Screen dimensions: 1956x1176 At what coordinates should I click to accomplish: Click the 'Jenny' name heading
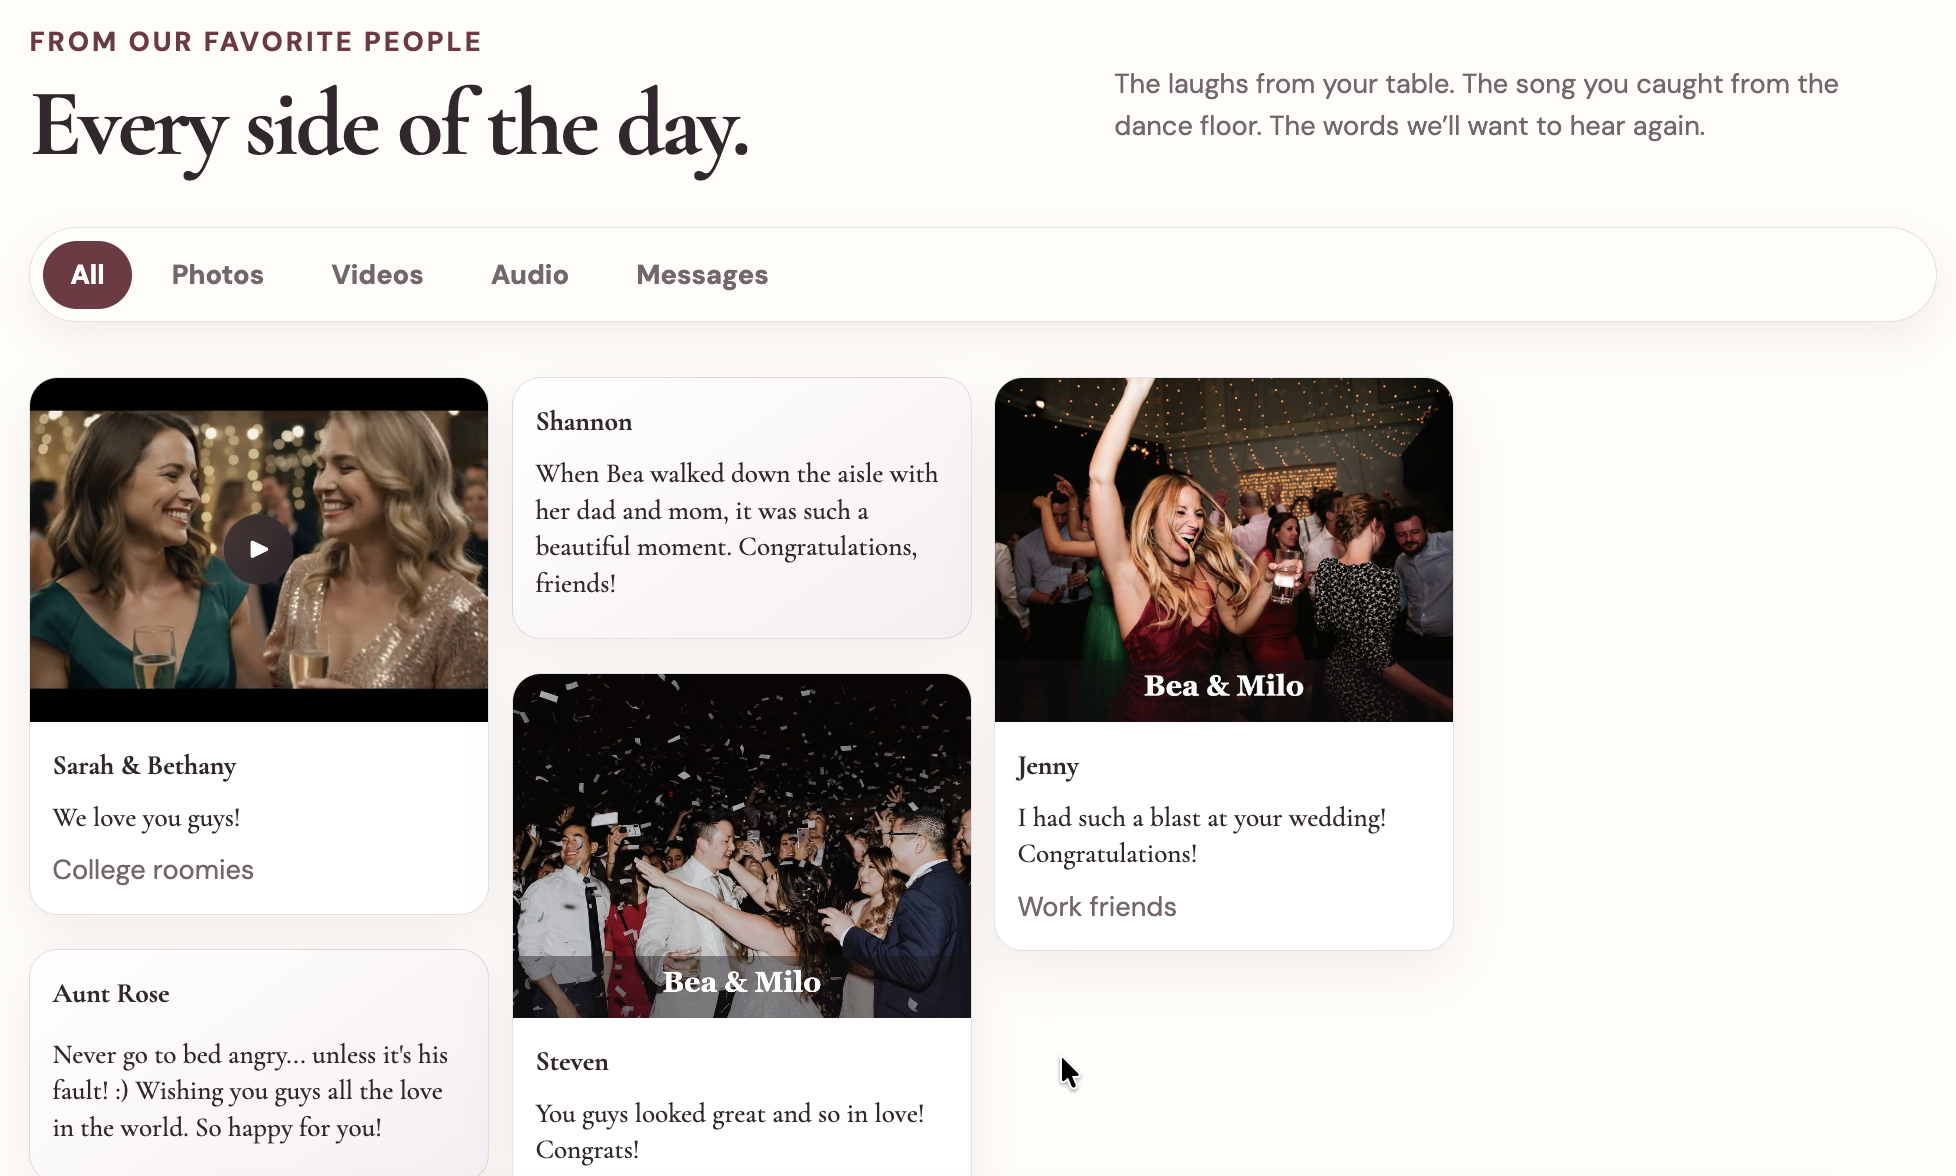click(1048, 766)
